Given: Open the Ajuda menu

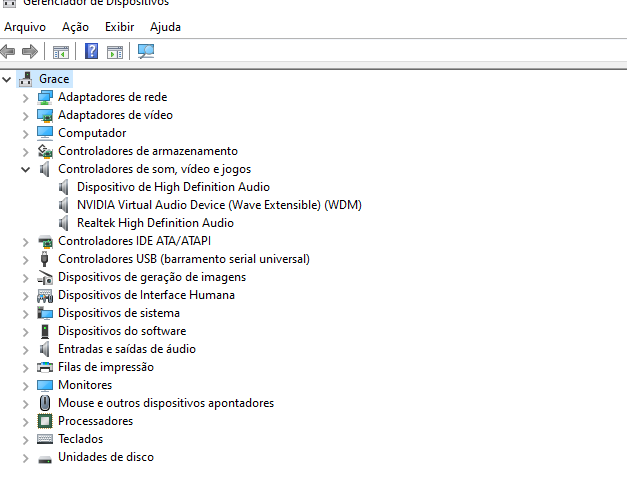Looking at the screenshot, I should tap(165, 27).
